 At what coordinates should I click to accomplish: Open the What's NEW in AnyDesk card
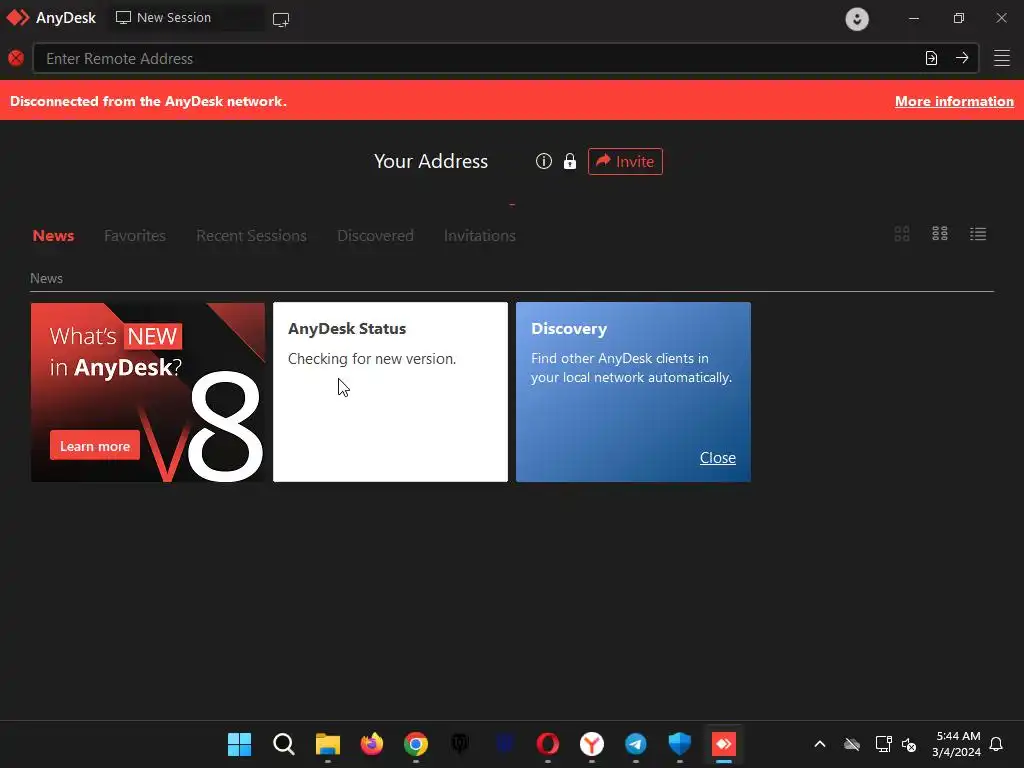tap(148, 392)
